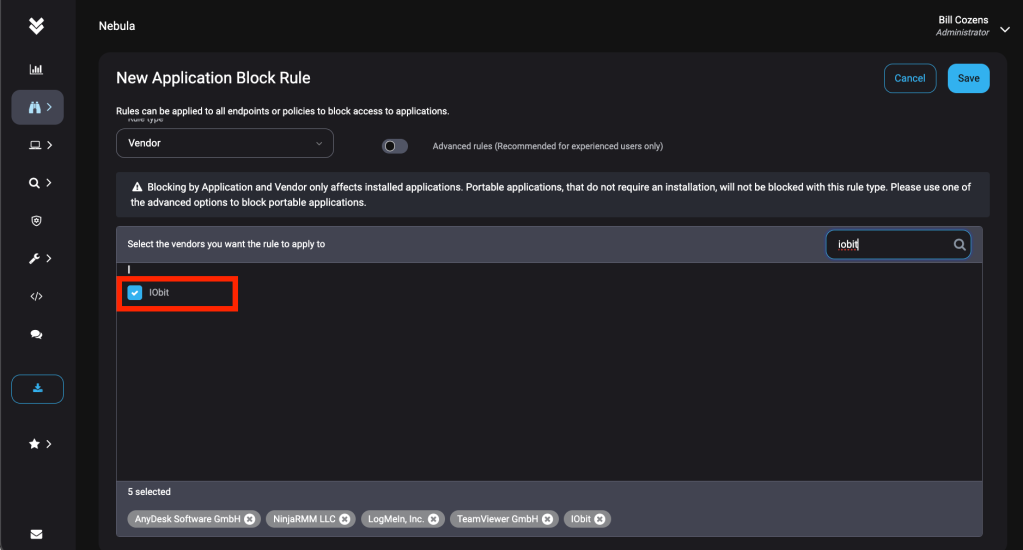This screenshot has height=550, width=1023.
Task: Remove the AnyDesk Software GmbH chip
Action: 250,519
